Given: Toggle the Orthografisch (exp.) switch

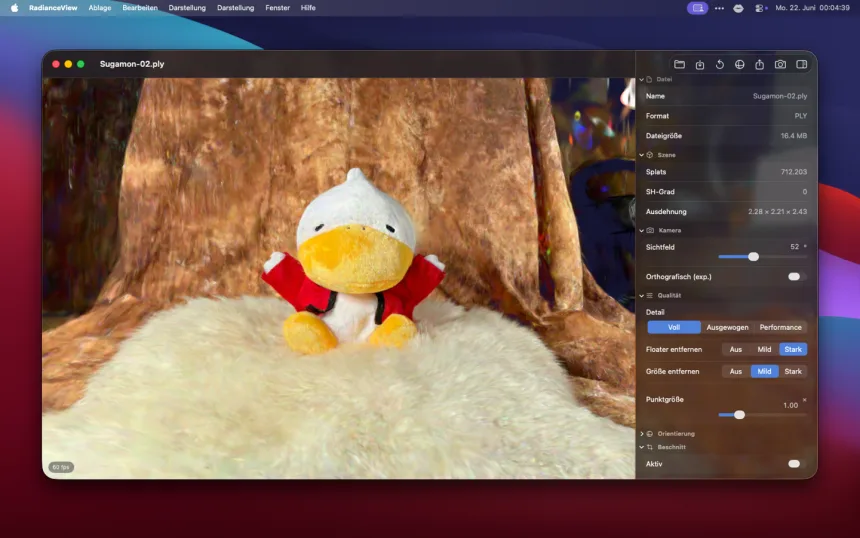Looking at the screenshot, I should pyautogui.click(x=794, y=276).
